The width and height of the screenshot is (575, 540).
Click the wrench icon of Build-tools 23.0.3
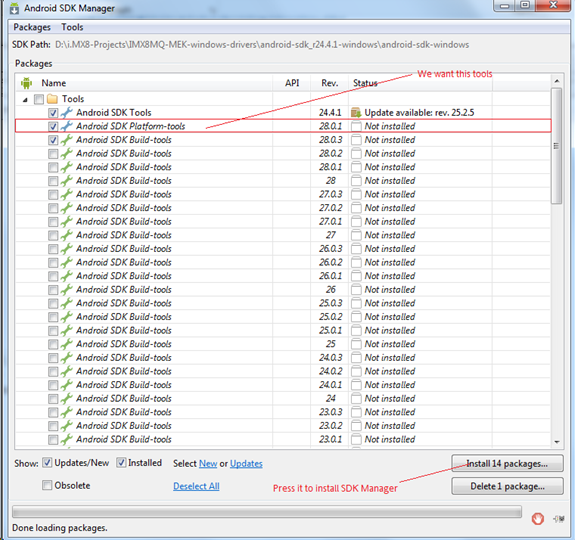66,412
